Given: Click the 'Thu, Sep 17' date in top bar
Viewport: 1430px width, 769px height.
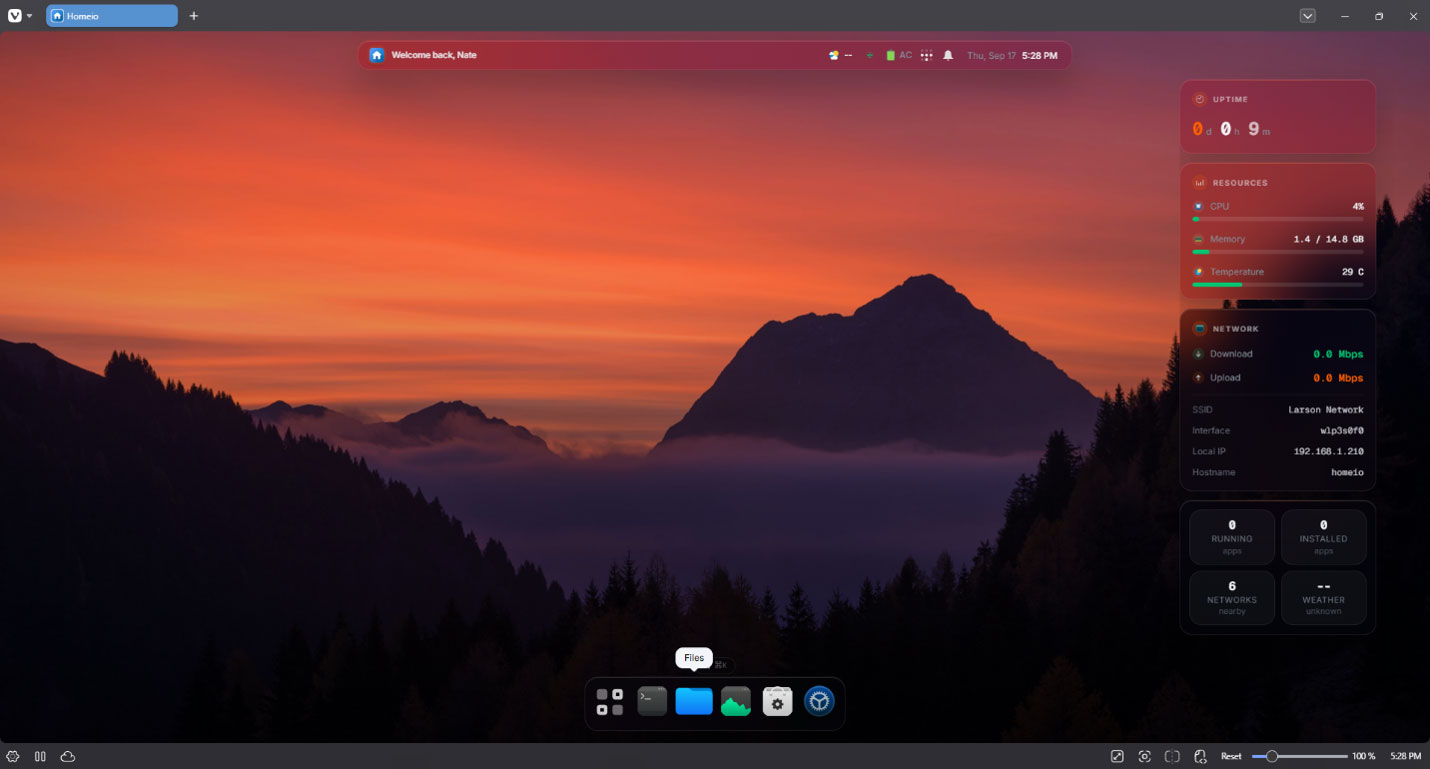Looking at the screenshot, I should pos(991,55).
